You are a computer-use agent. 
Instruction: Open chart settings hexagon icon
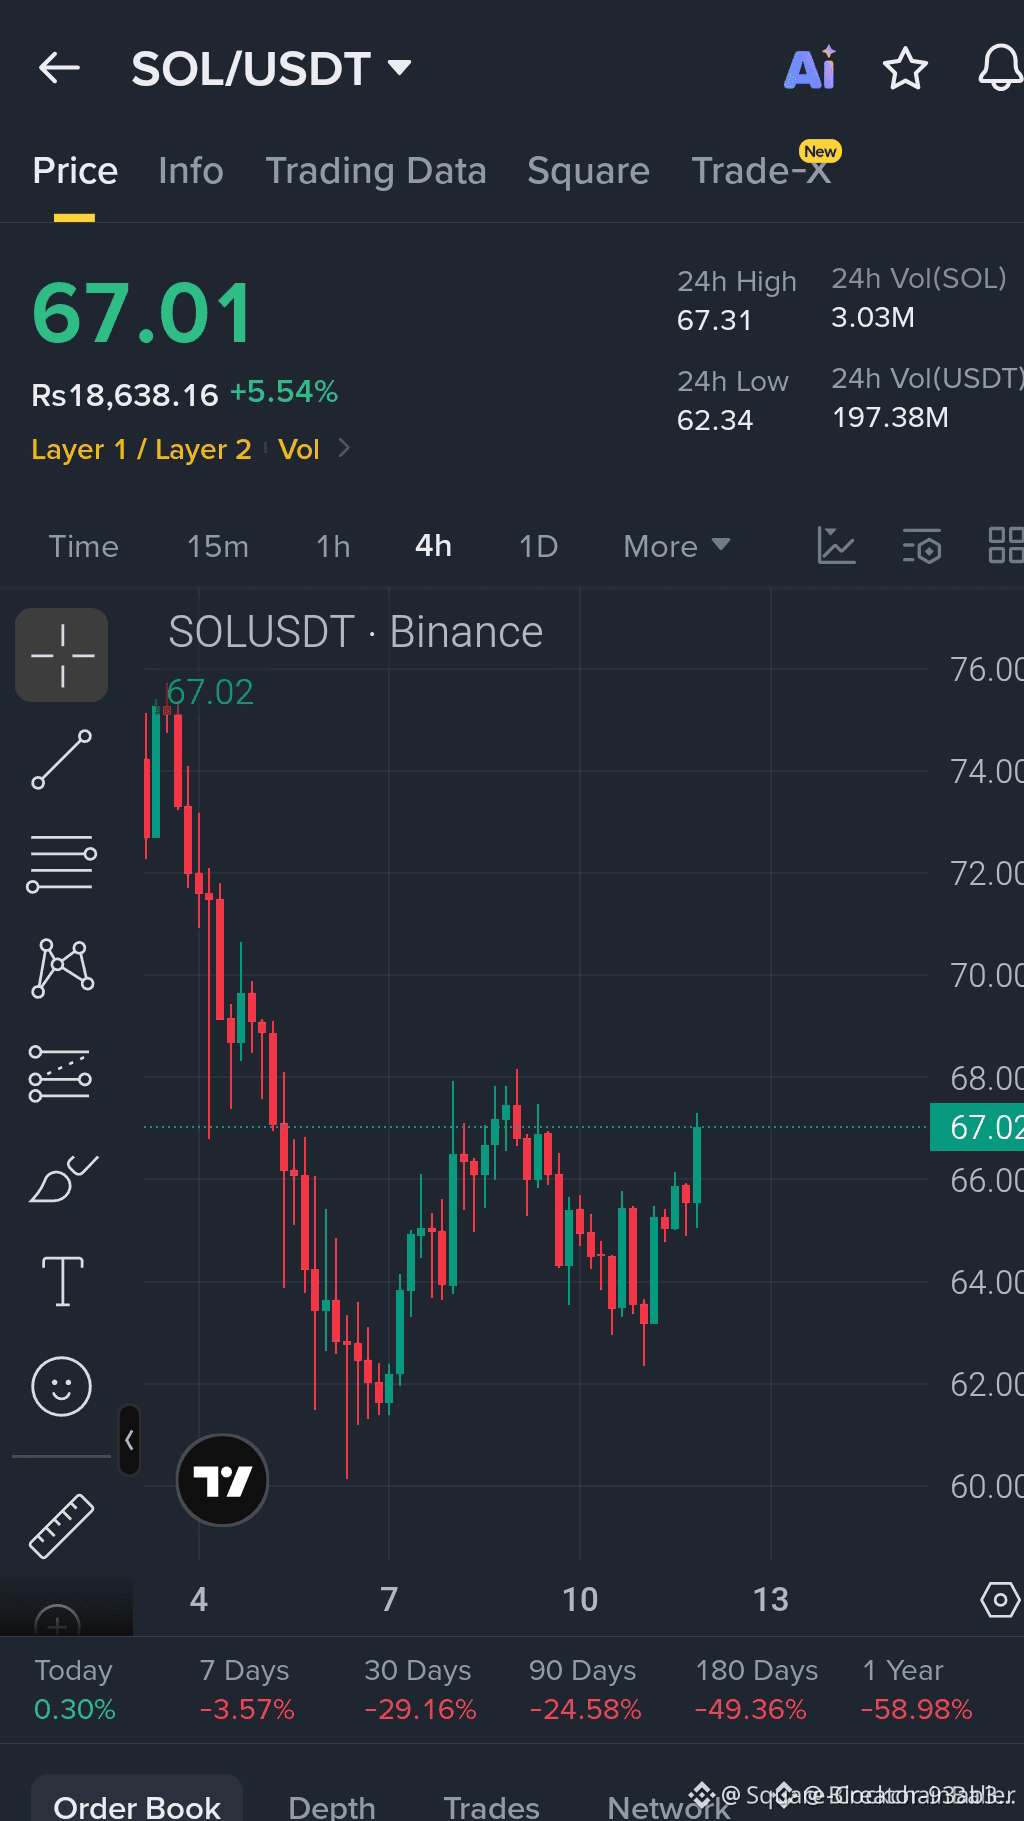(1000, 1600)
